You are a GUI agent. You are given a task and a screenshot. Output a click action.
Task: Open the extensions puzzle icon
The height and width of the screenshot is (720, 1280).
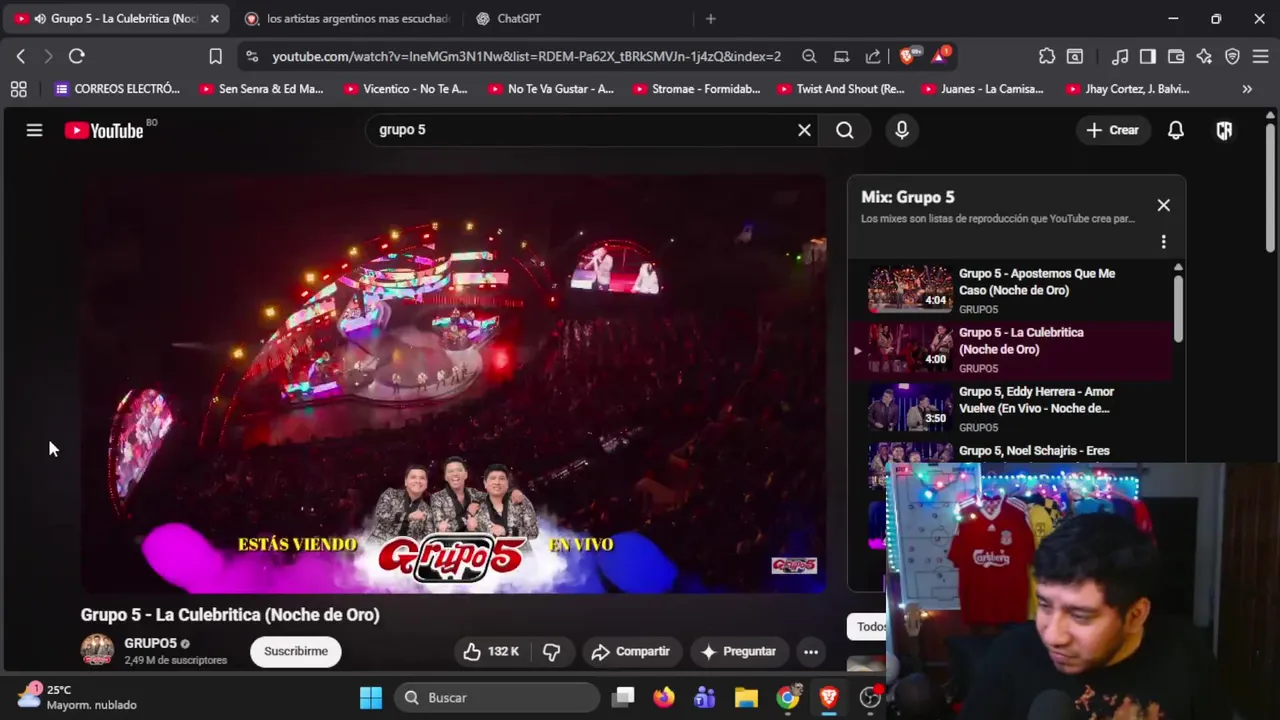1047,57
